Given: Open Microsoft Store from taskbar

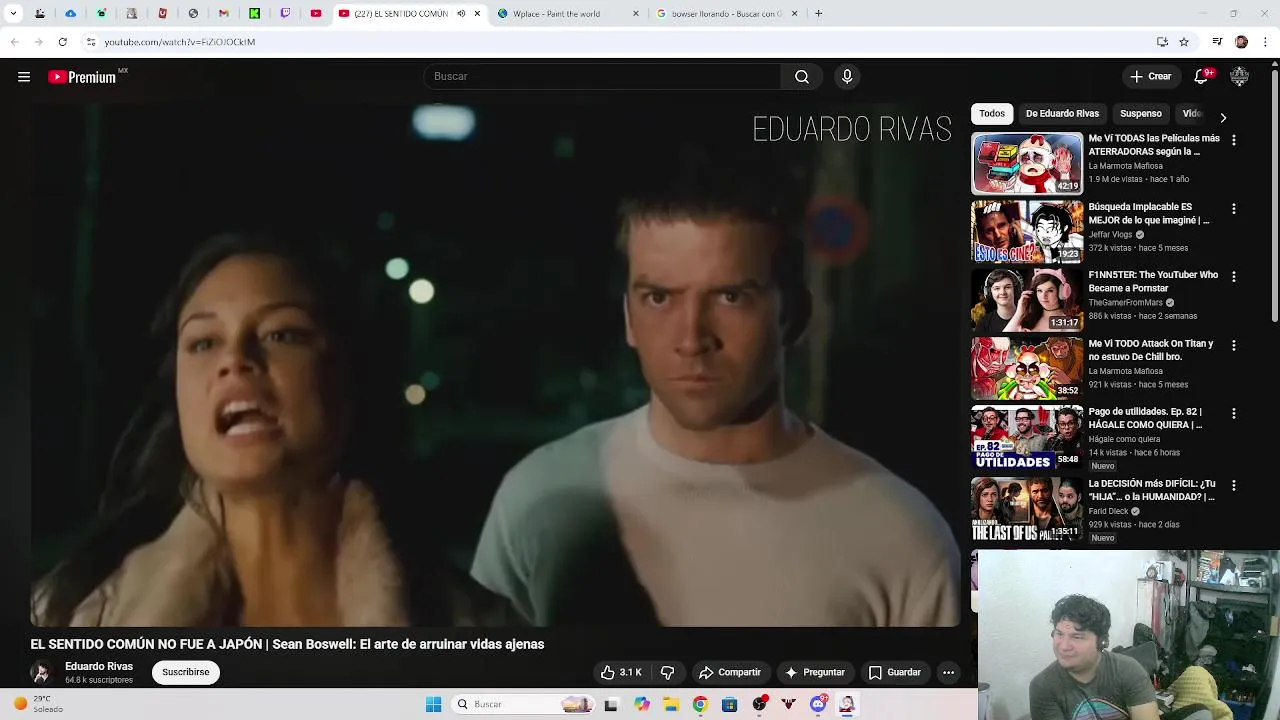Looking at the screenshot, I should tap(730, 705).
